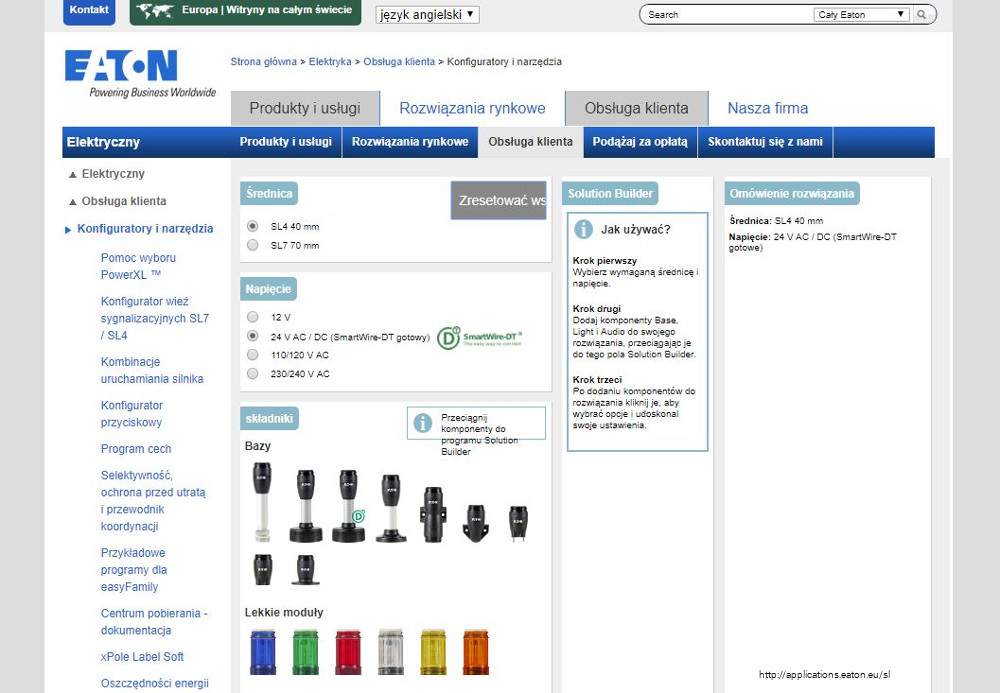Select the green light module
This screenshot has width=1000, height=693.
305,652
